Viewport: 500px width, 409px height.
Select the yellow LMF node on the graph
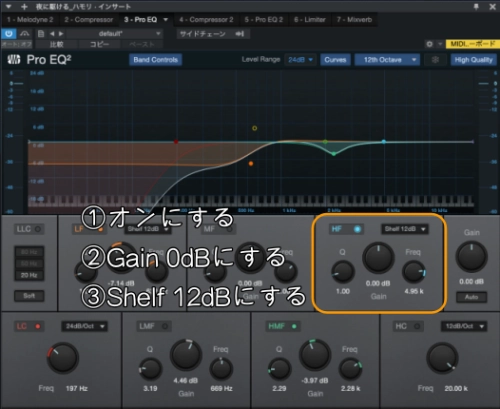point(254,128)
